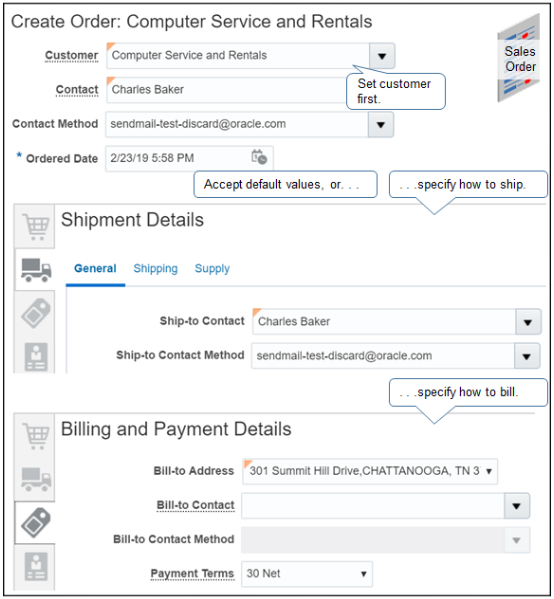Click the Contact label link
The height and width of the screenshot is (599, 554).
77,90
